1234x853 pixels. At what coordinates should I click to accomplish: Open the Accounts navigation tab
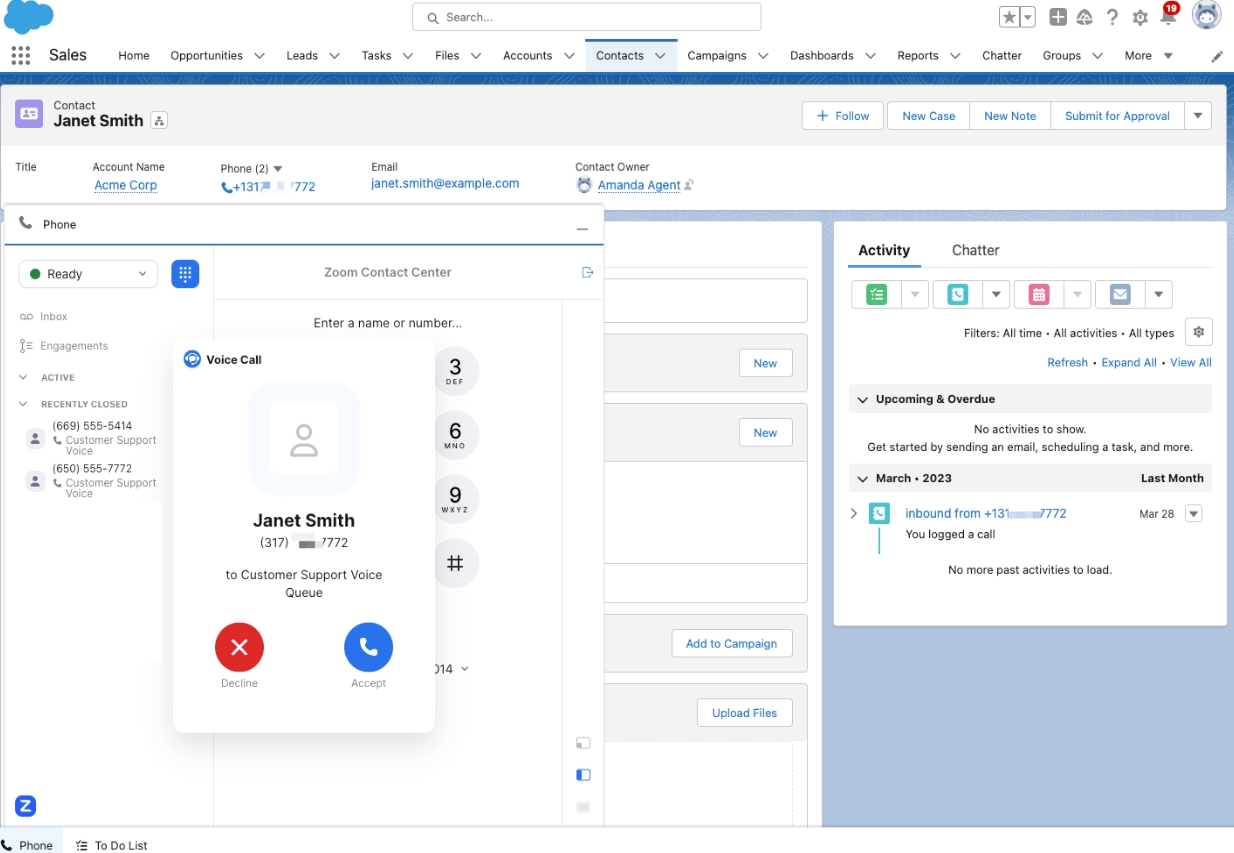(x=527, y=56)
